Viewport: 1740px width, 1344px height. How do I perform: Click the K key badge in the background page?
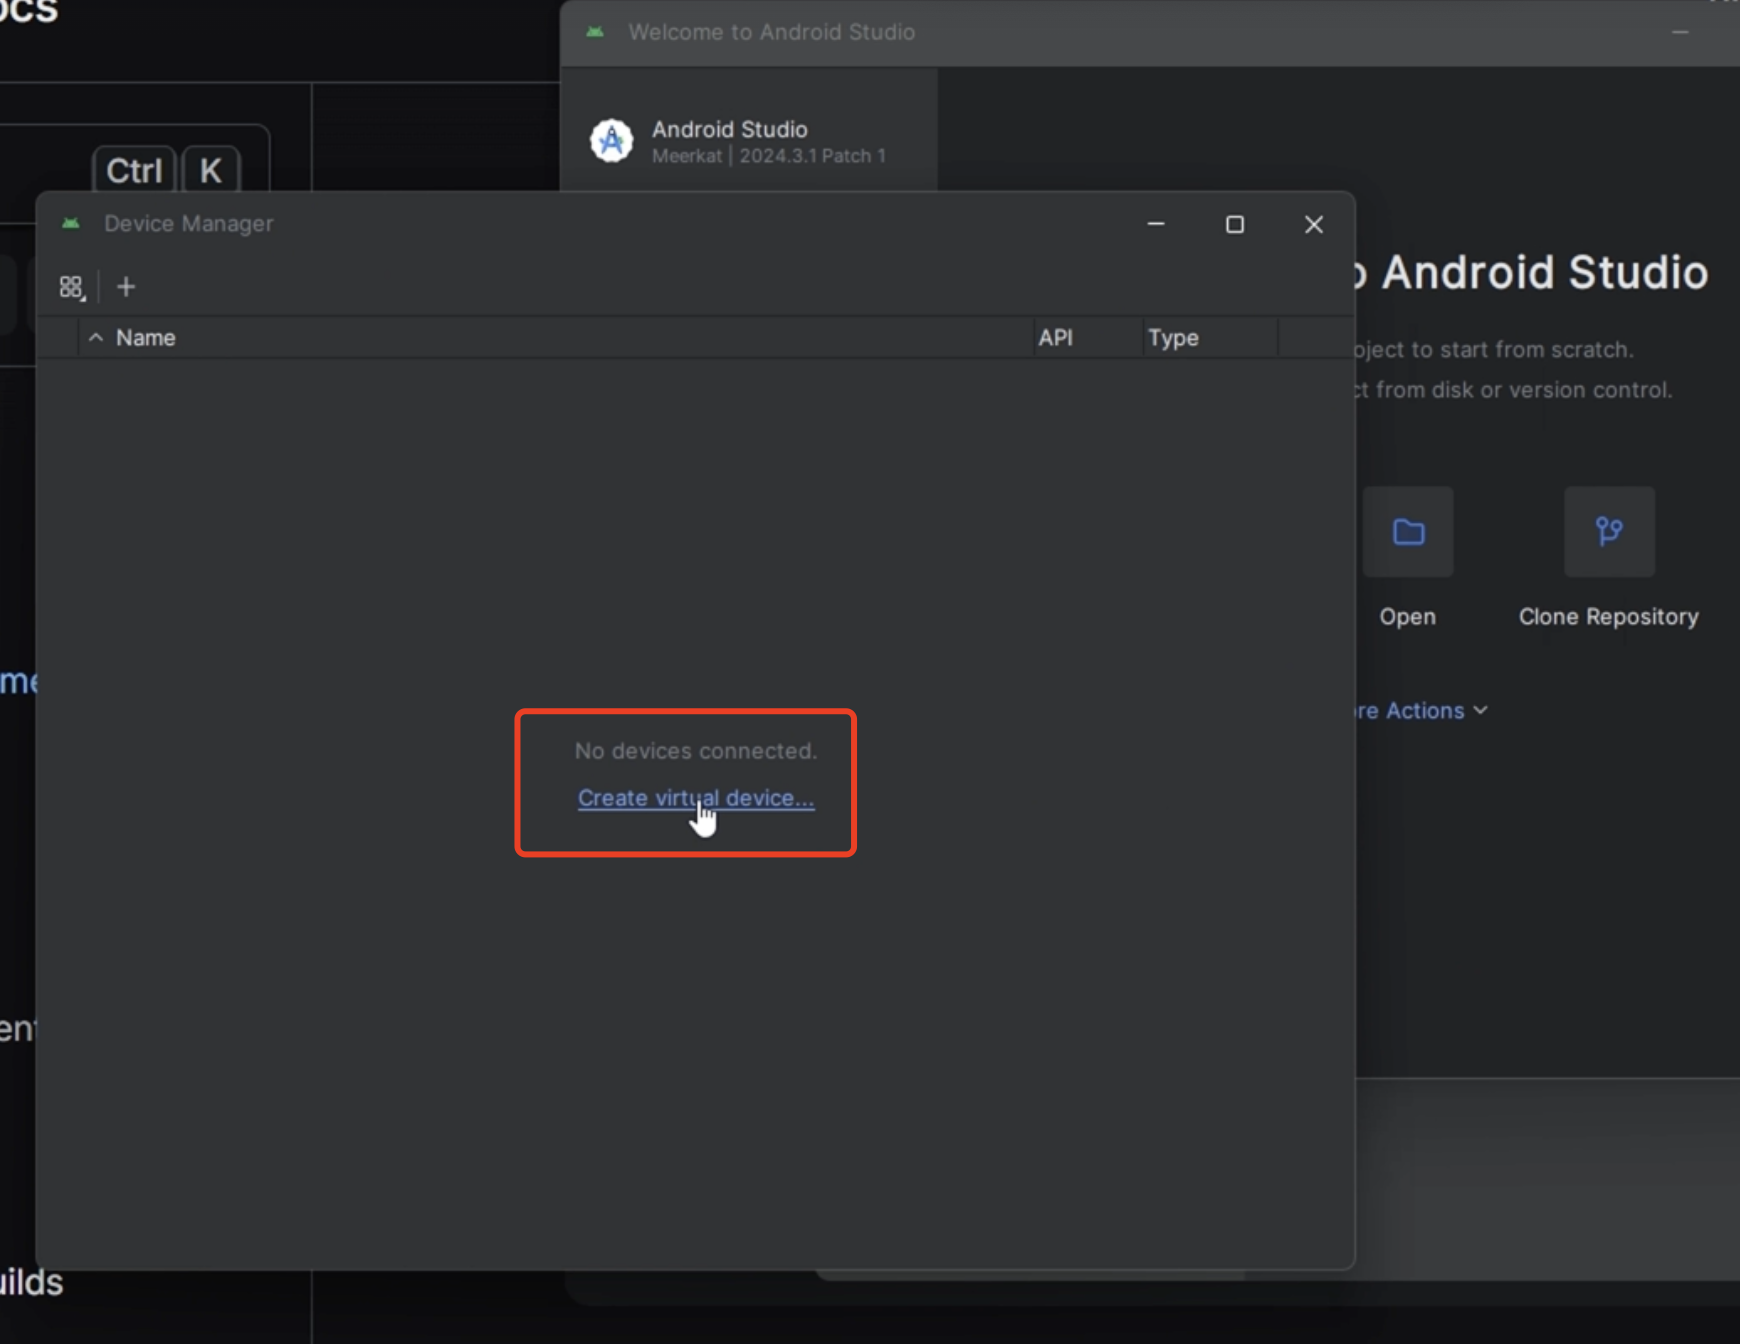click(210, 170)
